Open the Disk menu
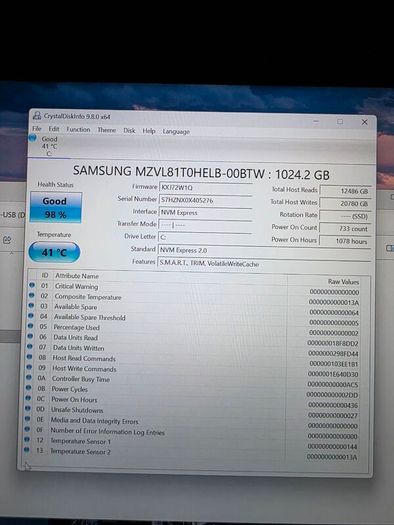Viewport: 394px width, 525px height. click(129, 131)
